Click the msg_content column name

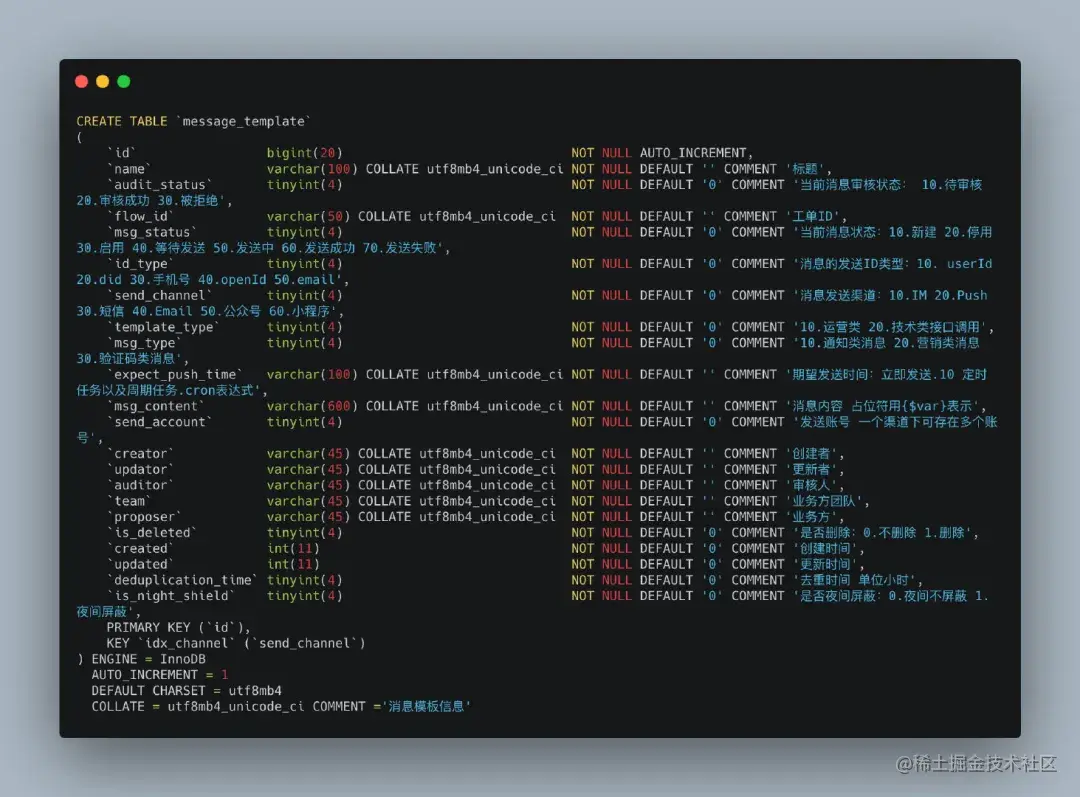[x=156, y=406]
